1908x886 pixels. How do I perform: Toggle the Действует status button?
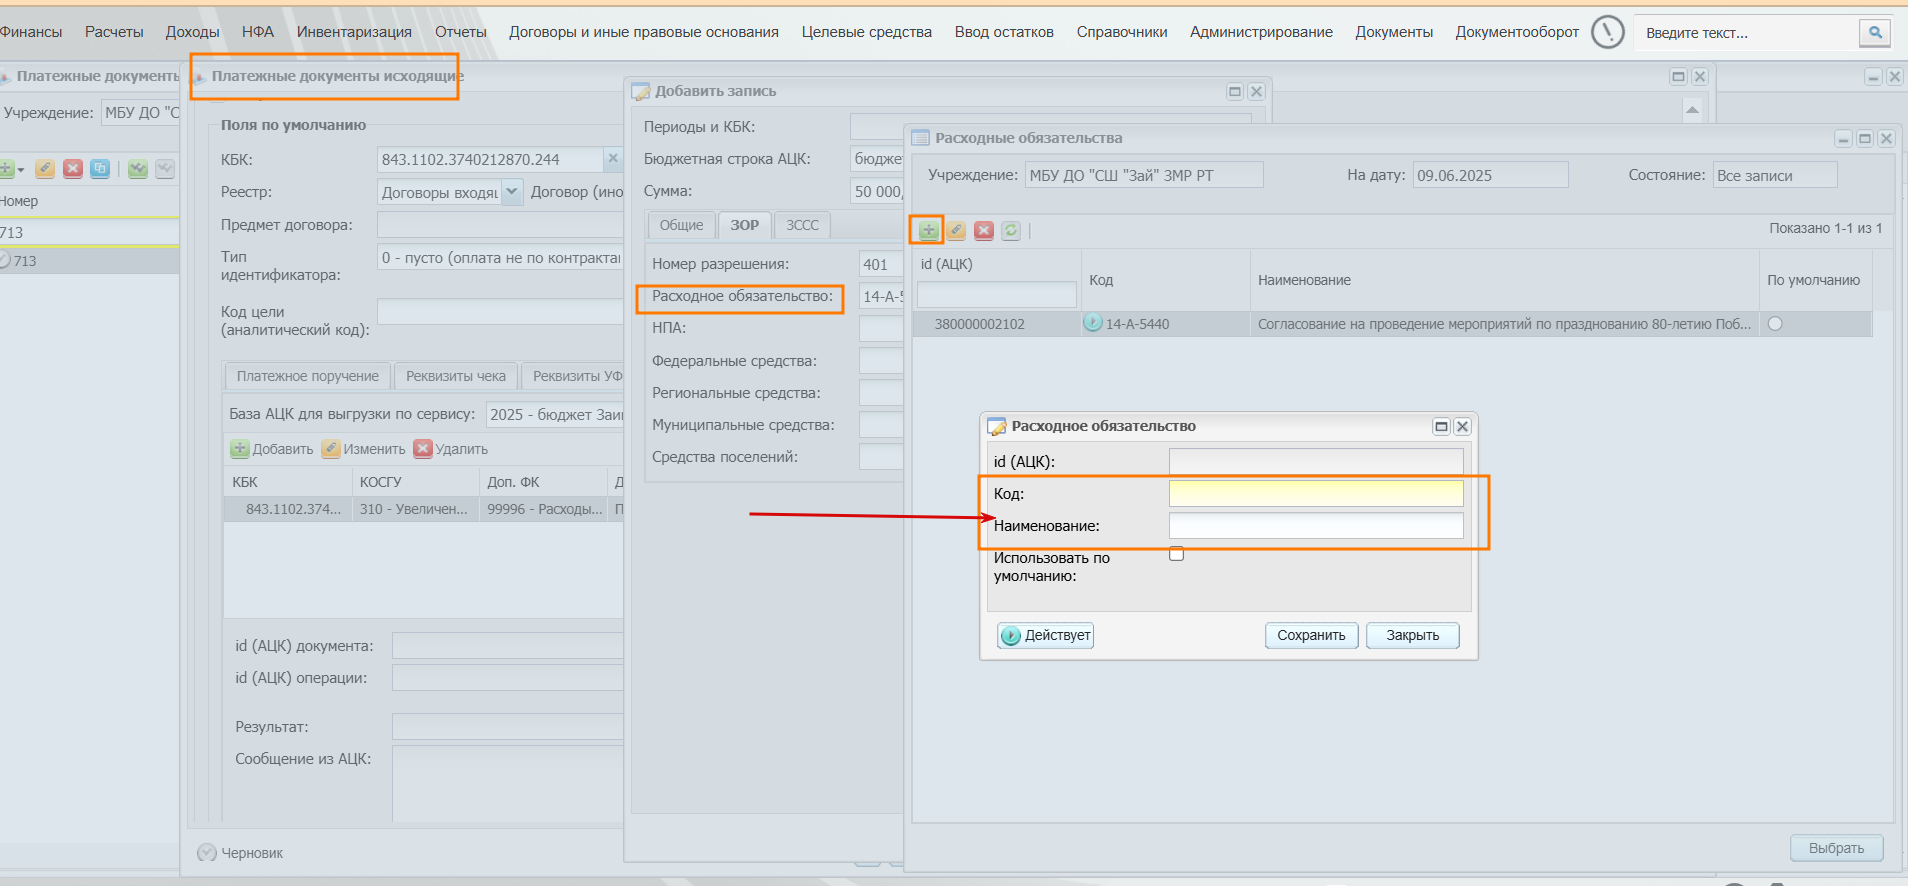tap(1045, 635)
